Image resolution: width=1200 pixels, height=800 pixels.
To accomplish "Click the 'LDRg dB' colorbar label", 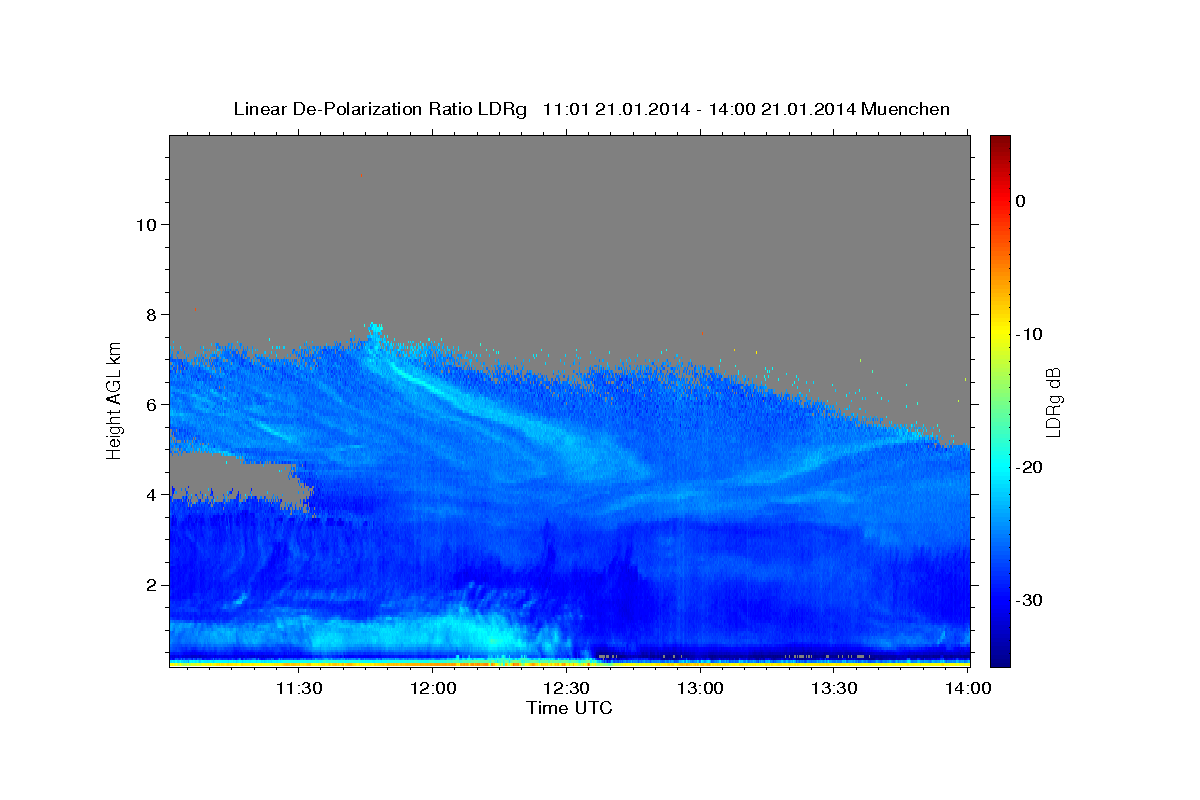I will [1053, 402].
